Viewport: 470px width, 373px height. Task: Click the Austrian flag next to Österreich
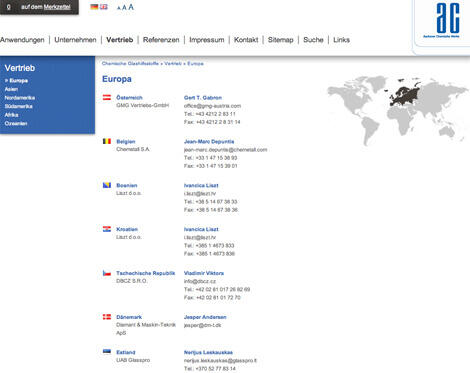point(107,97)
